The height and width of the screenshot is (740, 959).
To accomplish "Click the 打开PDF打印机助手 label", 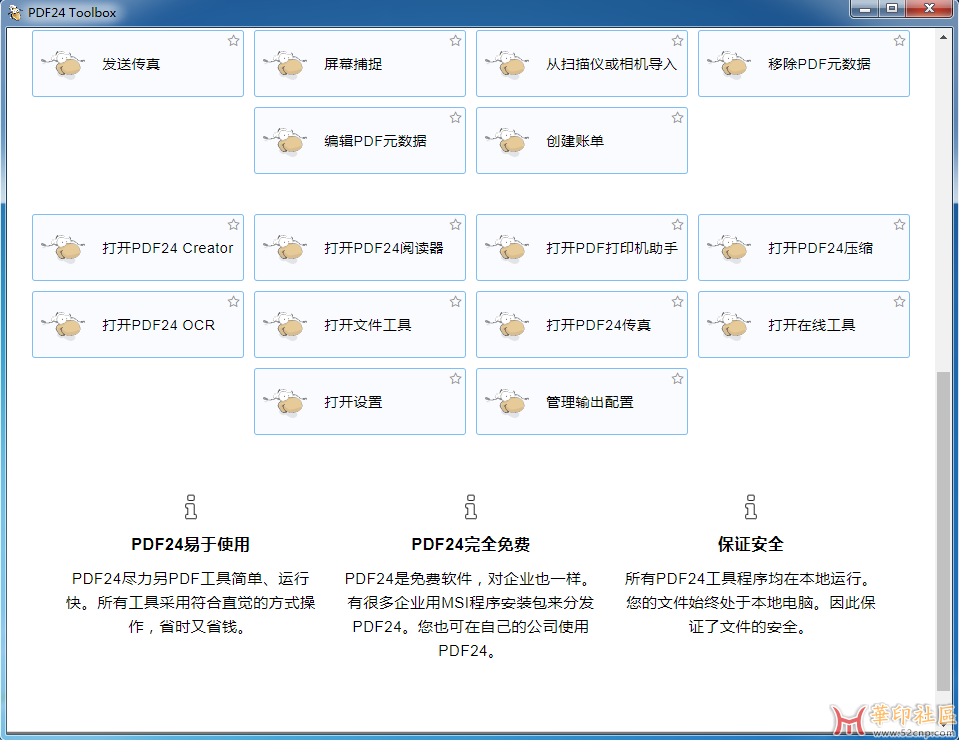I will point(612,248).
